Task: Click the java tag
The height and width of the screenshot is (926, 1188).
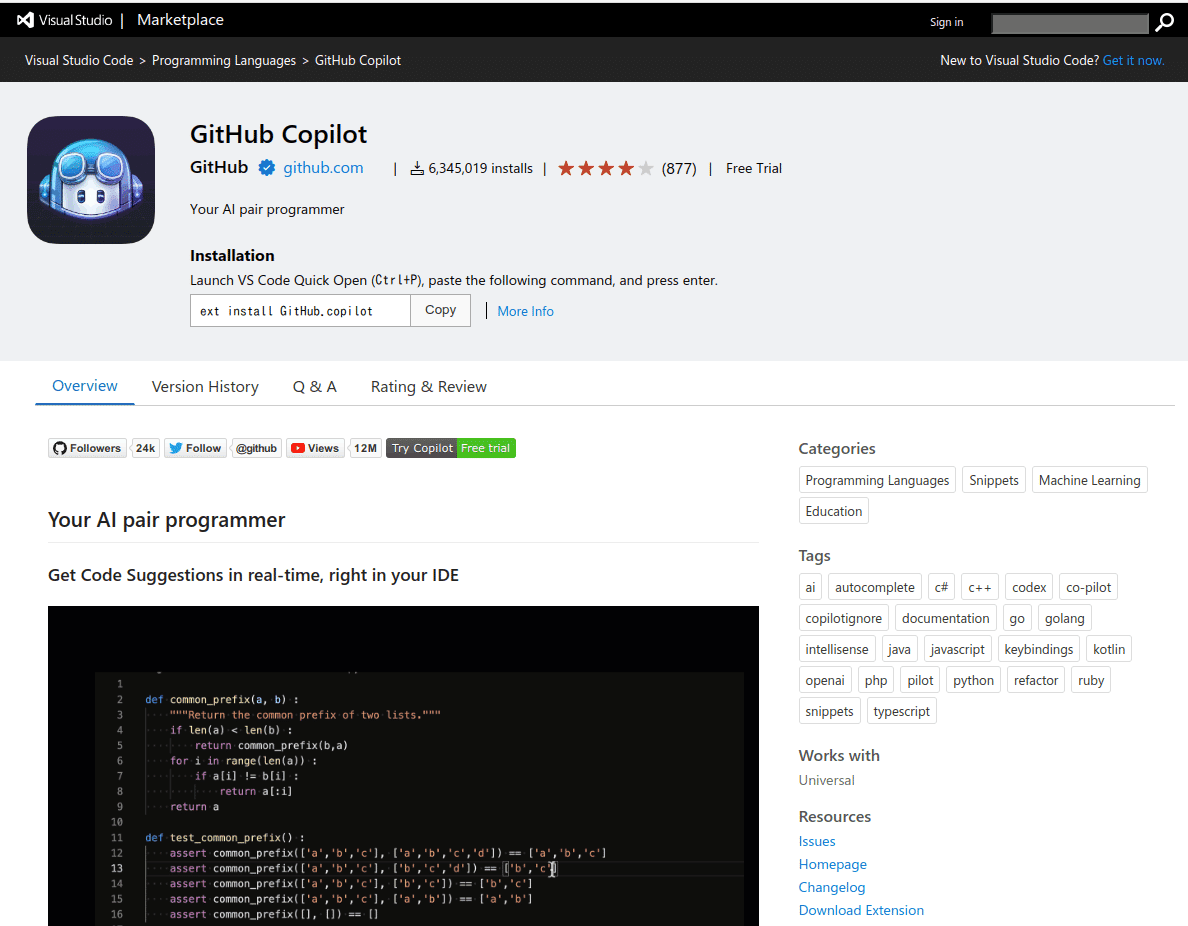Action: click(899, 649)
